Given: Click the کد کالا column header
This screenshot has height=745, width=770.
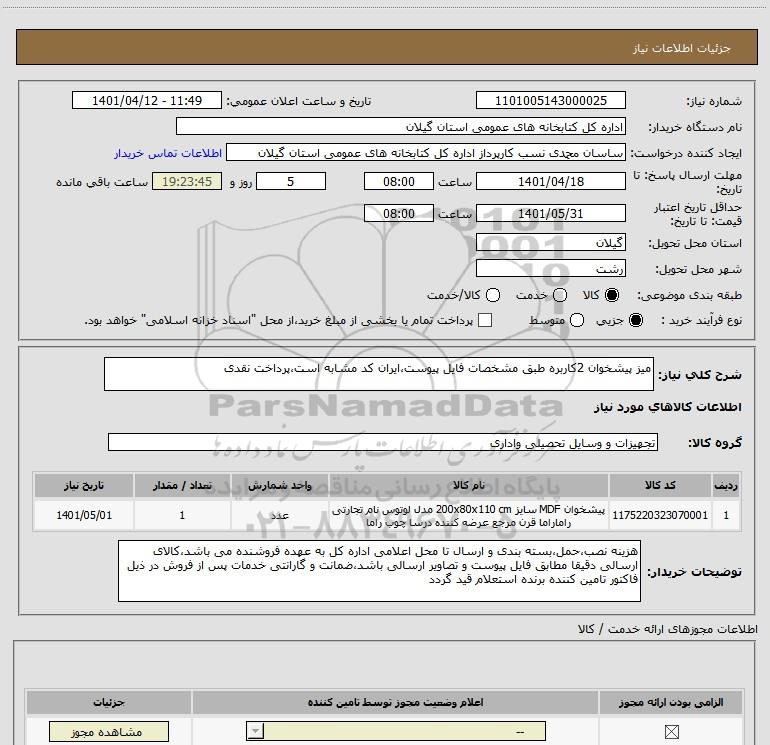Looking at the screenshot, I should point(660,485).
